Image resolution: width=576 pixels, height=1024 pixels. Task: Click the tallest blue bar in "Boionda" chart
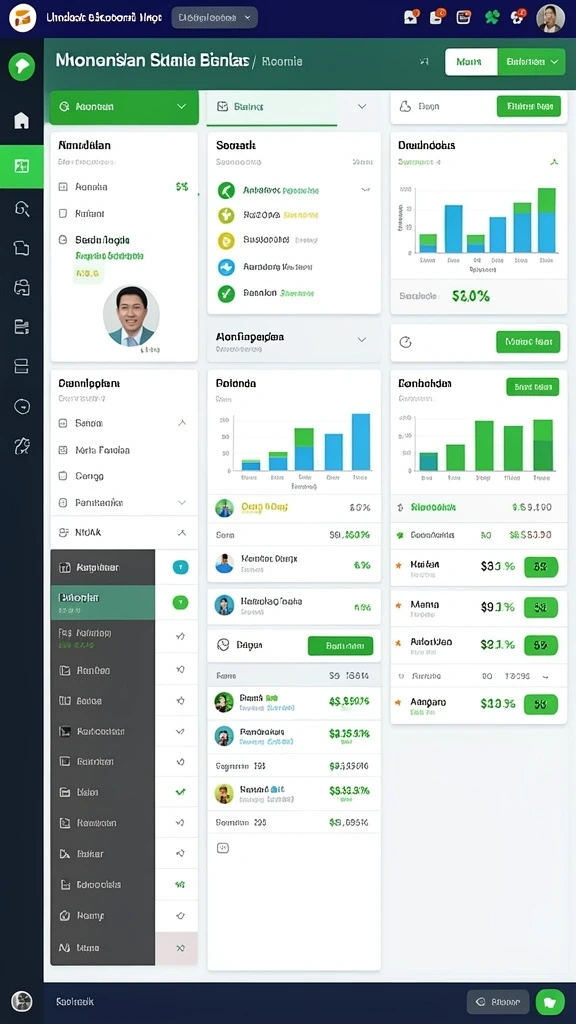coord(361,442)
